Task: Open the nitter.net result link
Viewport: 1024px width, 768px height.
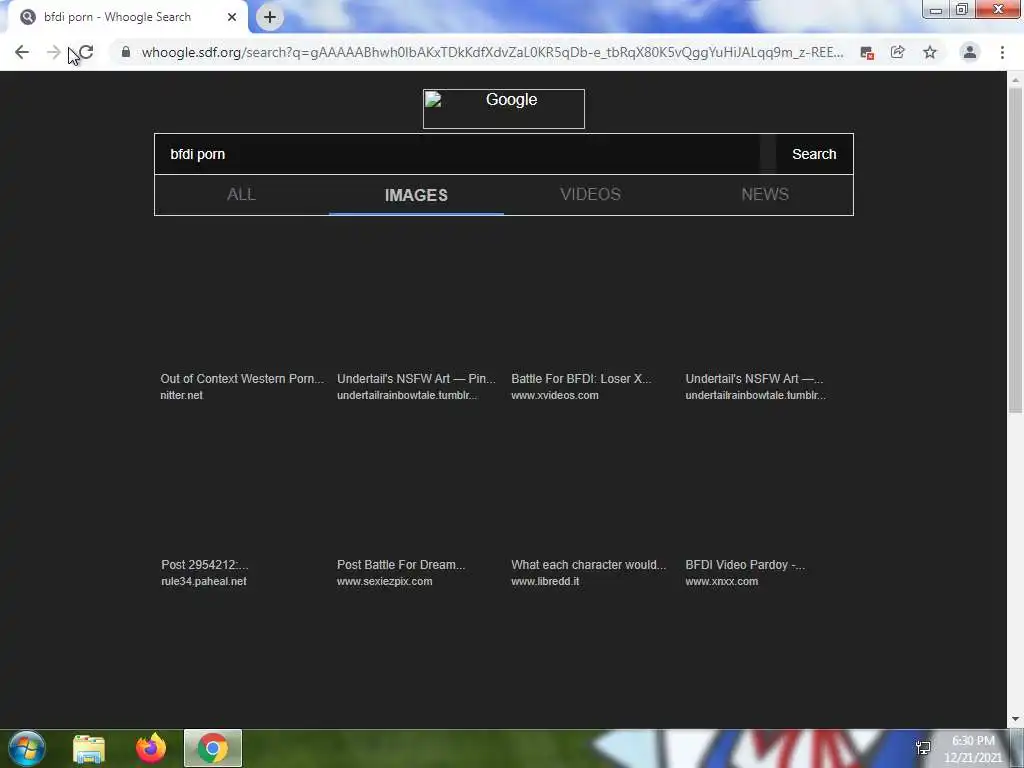Action: point(182,395)
